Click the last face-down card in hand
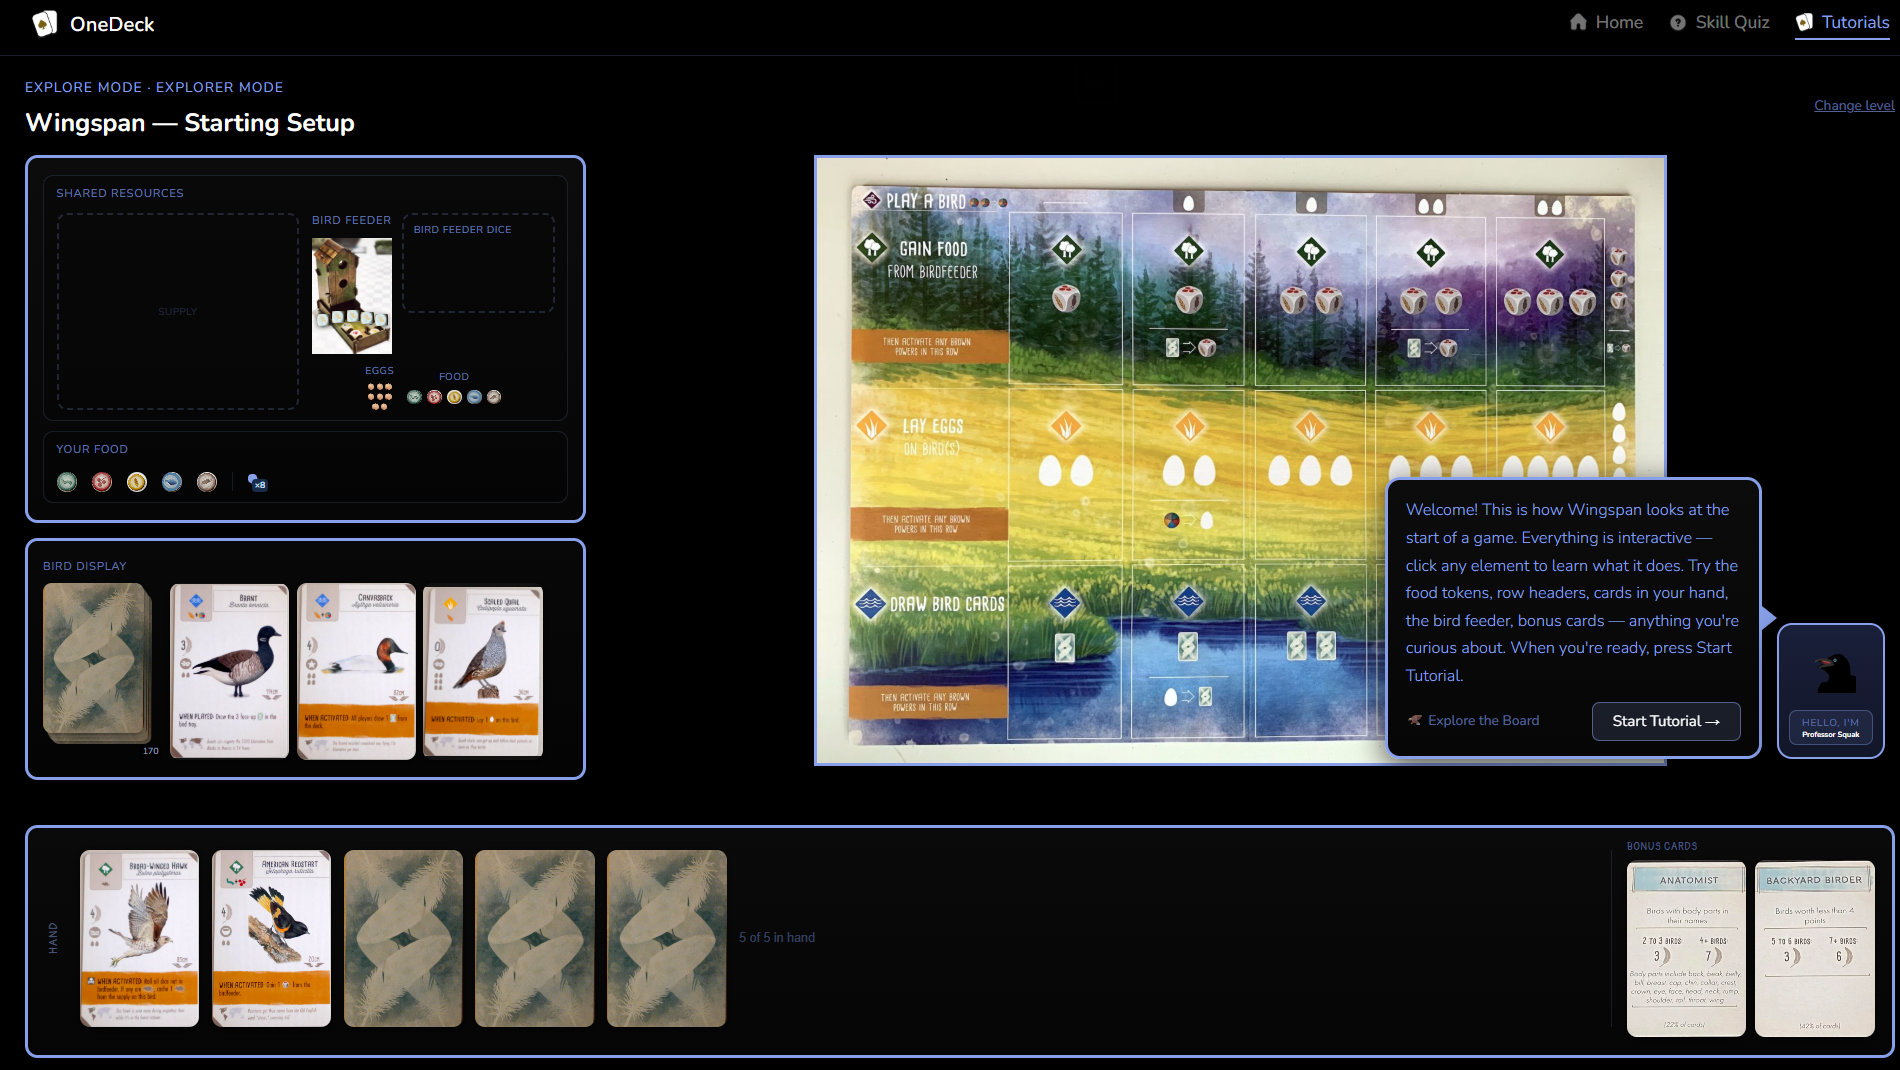 (667, 938)
